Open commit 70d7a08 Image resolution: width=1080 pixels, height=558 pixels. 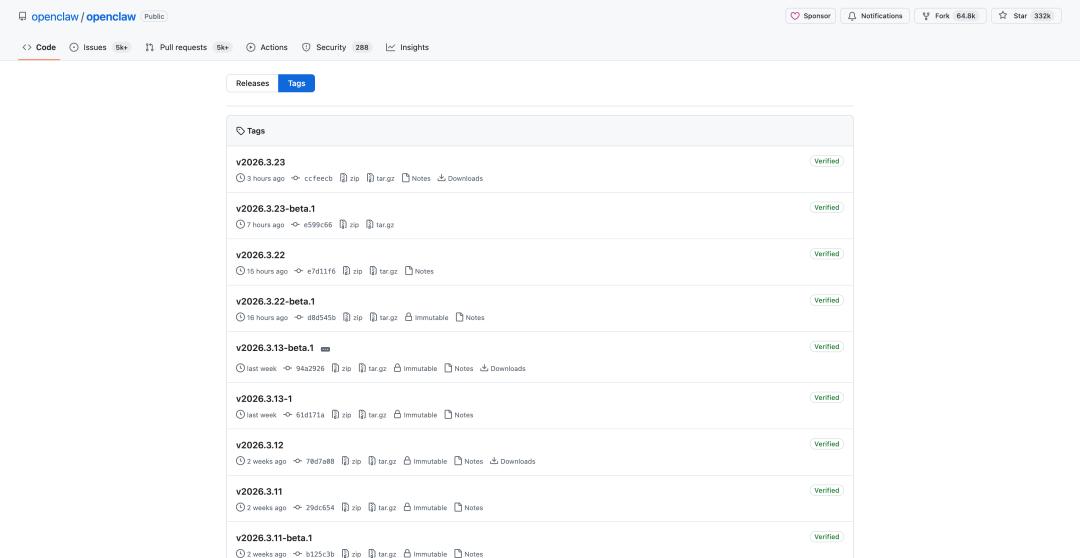314,462
